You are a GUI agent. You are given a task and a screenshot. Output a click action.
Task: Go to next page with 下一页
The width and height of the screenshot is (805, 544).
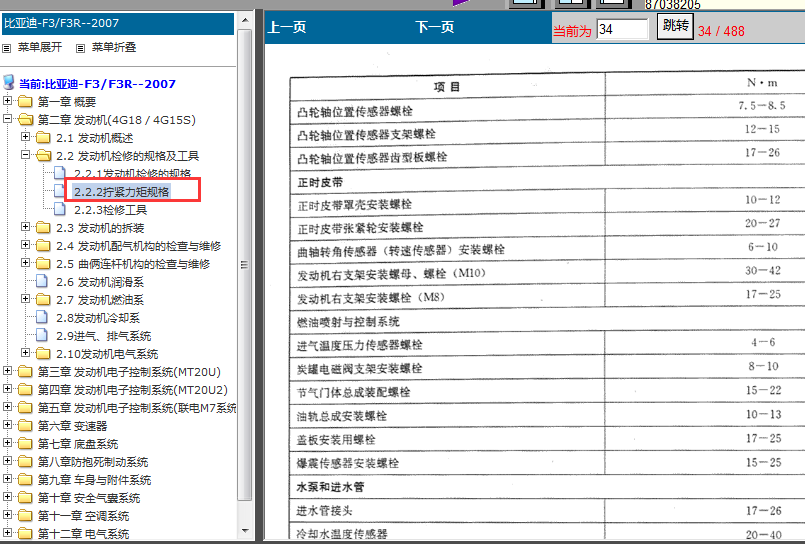click(435, 27)
